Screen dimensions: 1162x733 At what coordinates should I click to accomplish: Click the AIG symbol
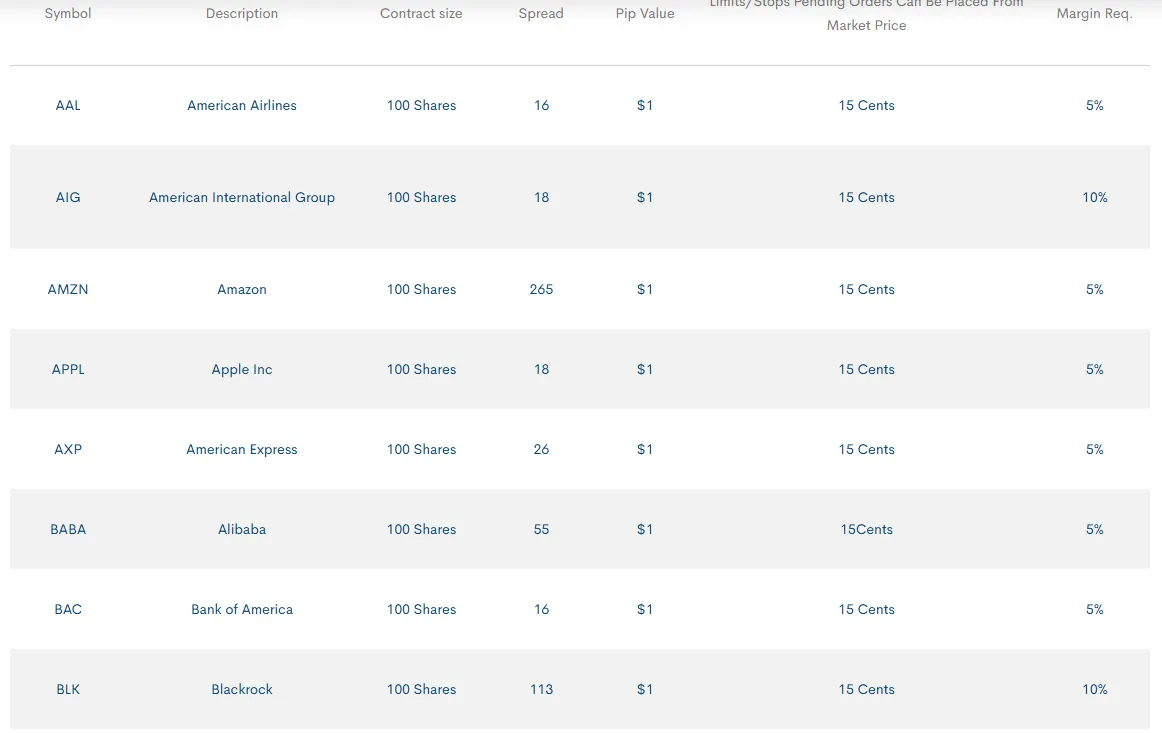click(68, 197)
